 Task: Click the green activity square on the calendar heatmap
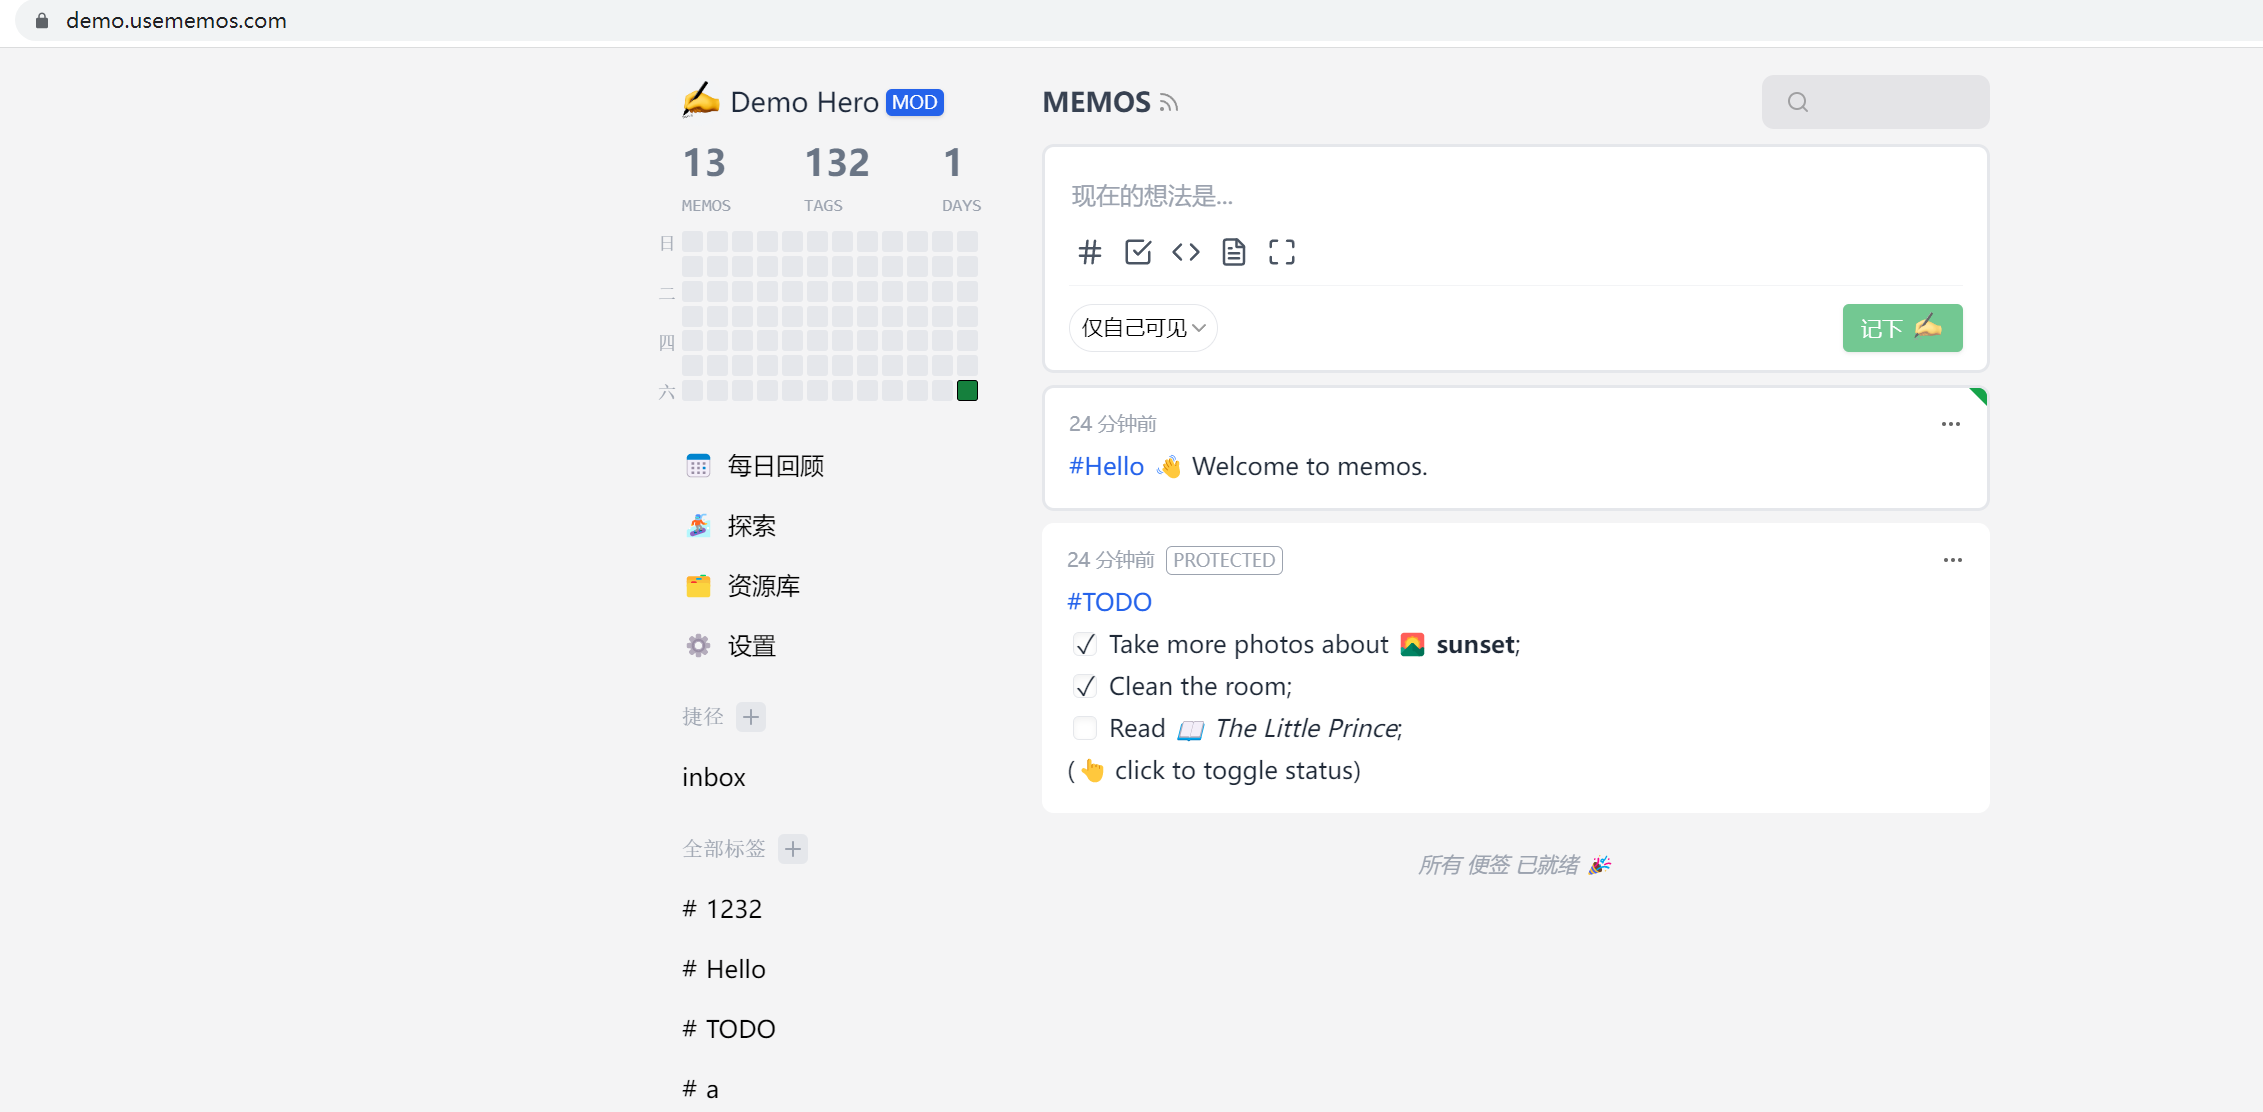pyautogui.click(x=966, y=389)
